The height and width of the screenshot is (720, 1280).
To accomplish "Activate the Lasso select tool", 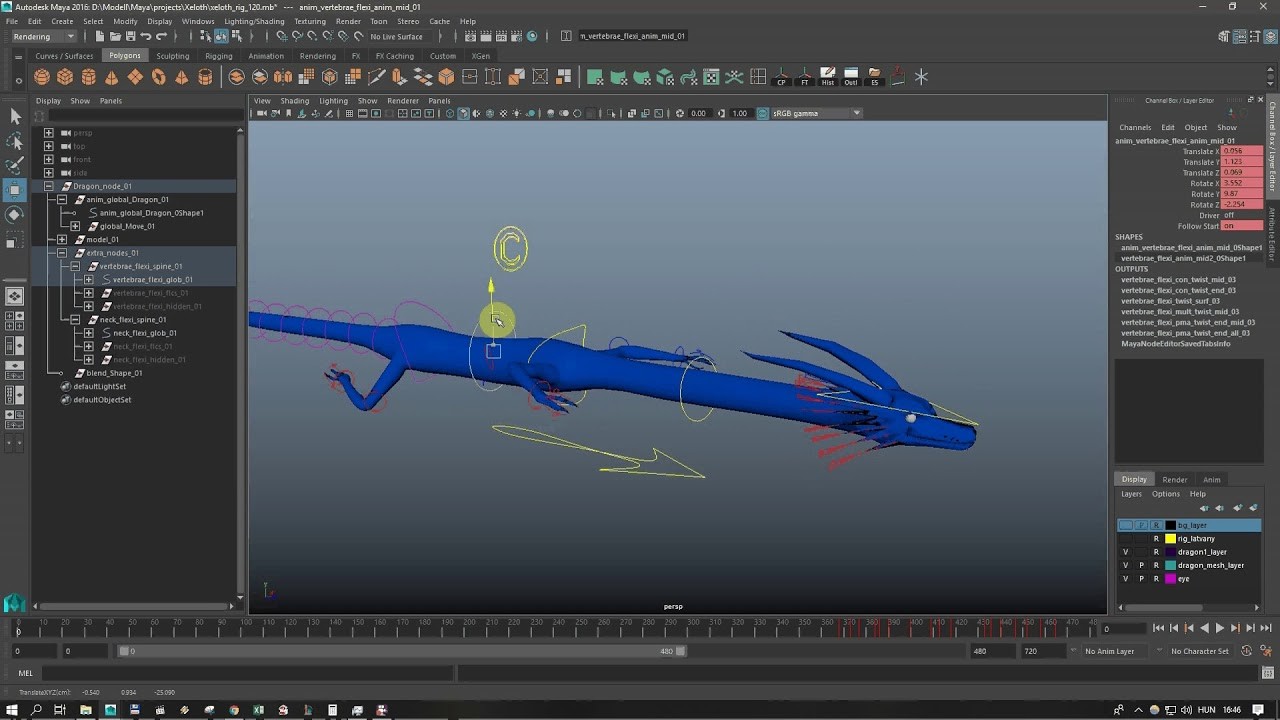I will pyautogui.click(x=15, y=141).
